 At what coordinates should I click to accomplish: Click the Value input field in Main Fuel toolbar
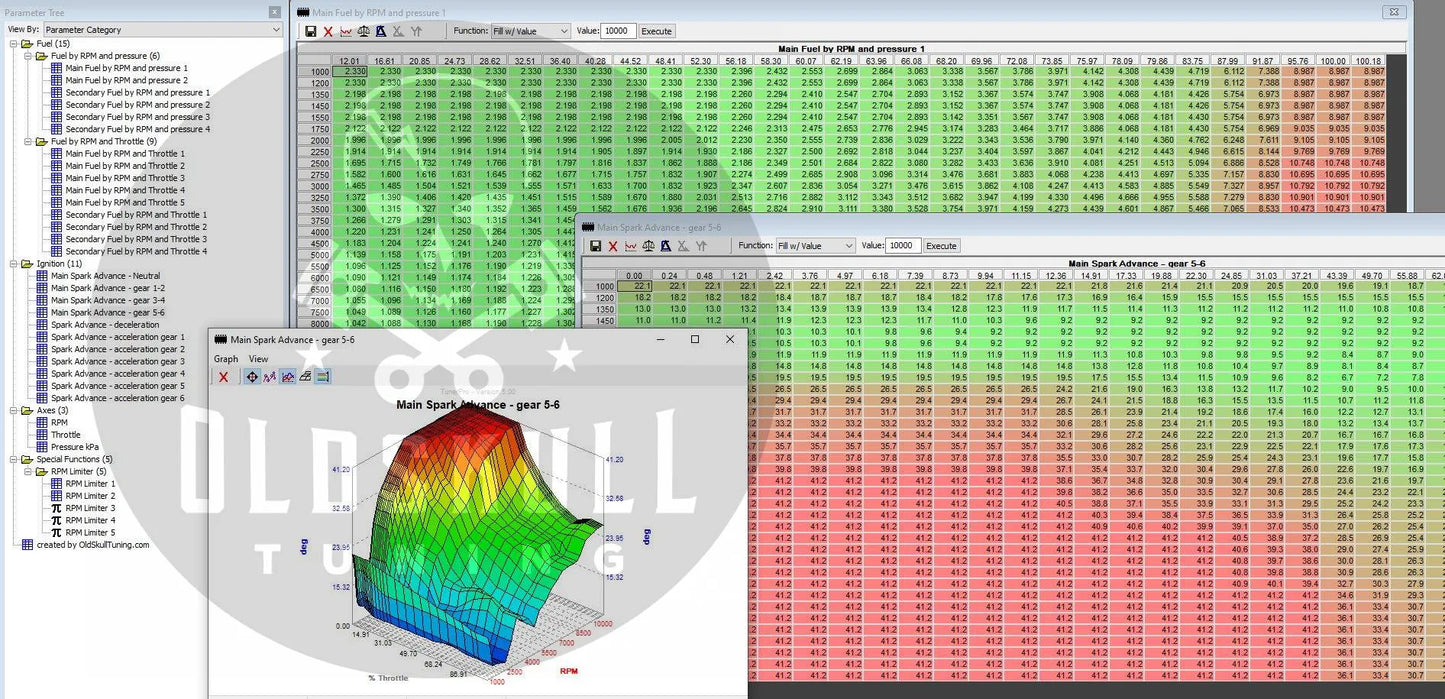click(x=618, y=31)
